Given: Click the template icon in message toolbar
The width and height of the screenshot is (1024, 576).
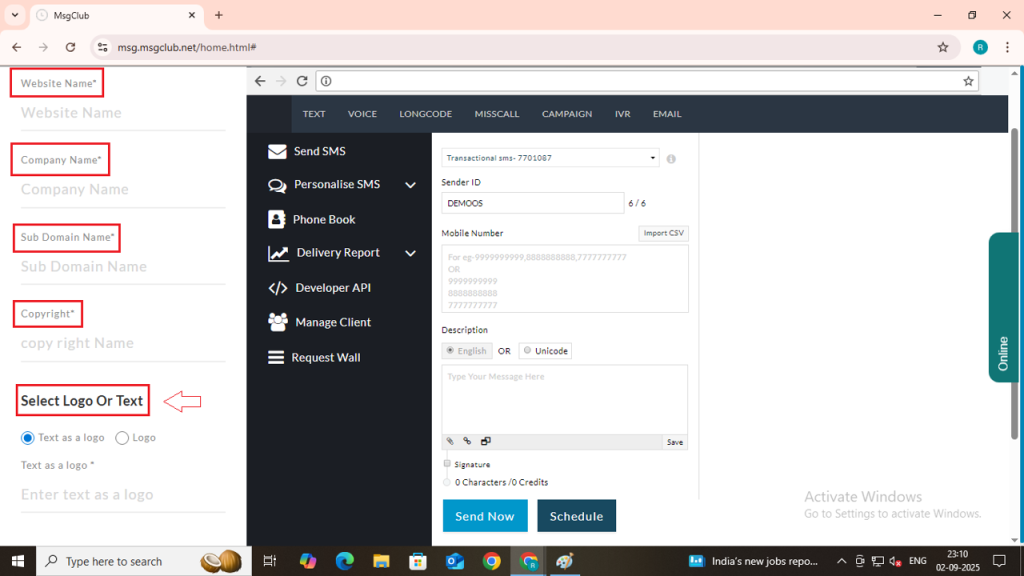Looking at the screenshot, I should 485,441.
